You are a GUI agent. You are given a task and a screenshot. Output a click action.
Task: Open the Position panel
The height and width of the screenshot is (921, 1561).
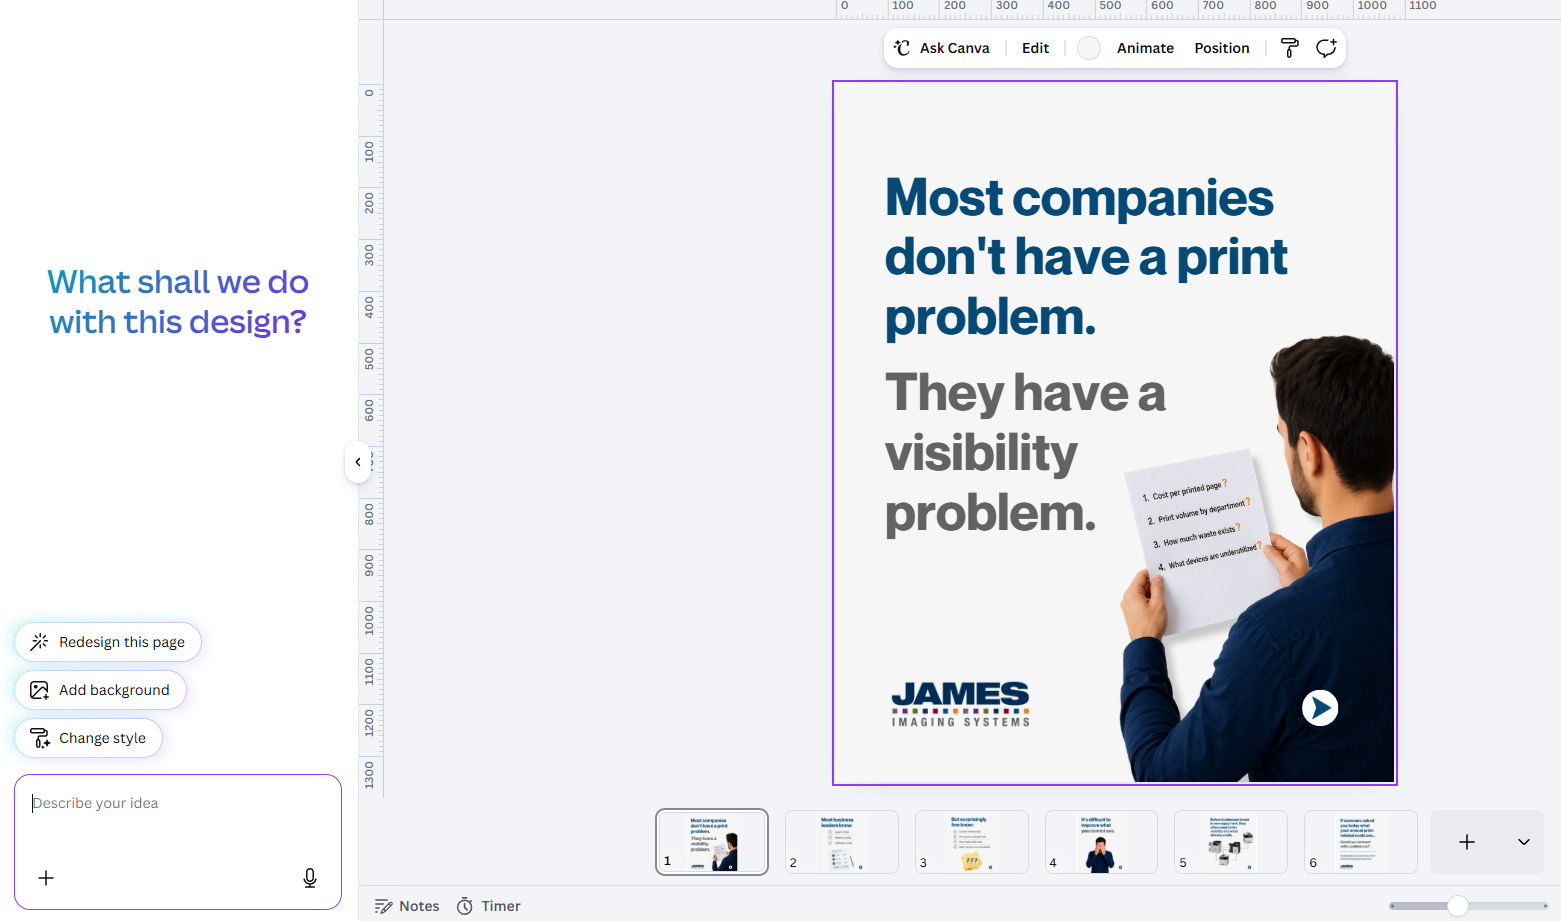coord(1222,48)
